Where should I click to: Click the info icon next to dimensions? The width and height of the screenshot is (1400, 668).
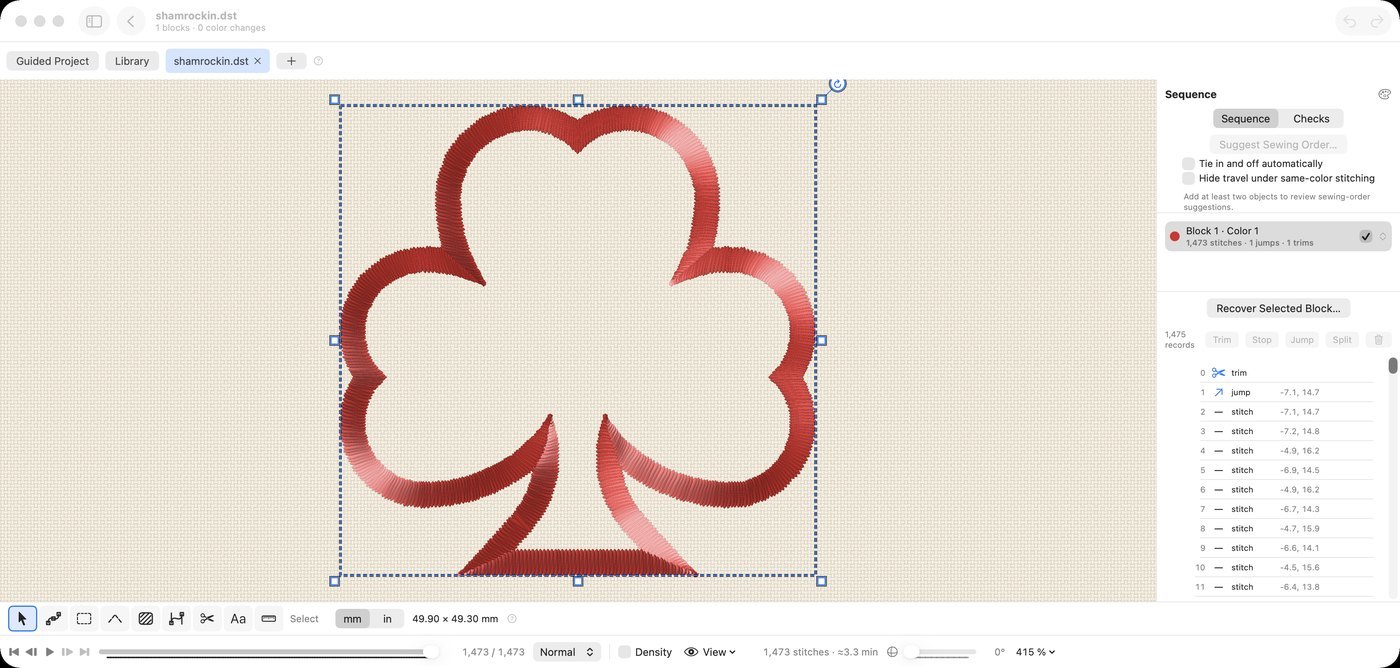point(512,619)
